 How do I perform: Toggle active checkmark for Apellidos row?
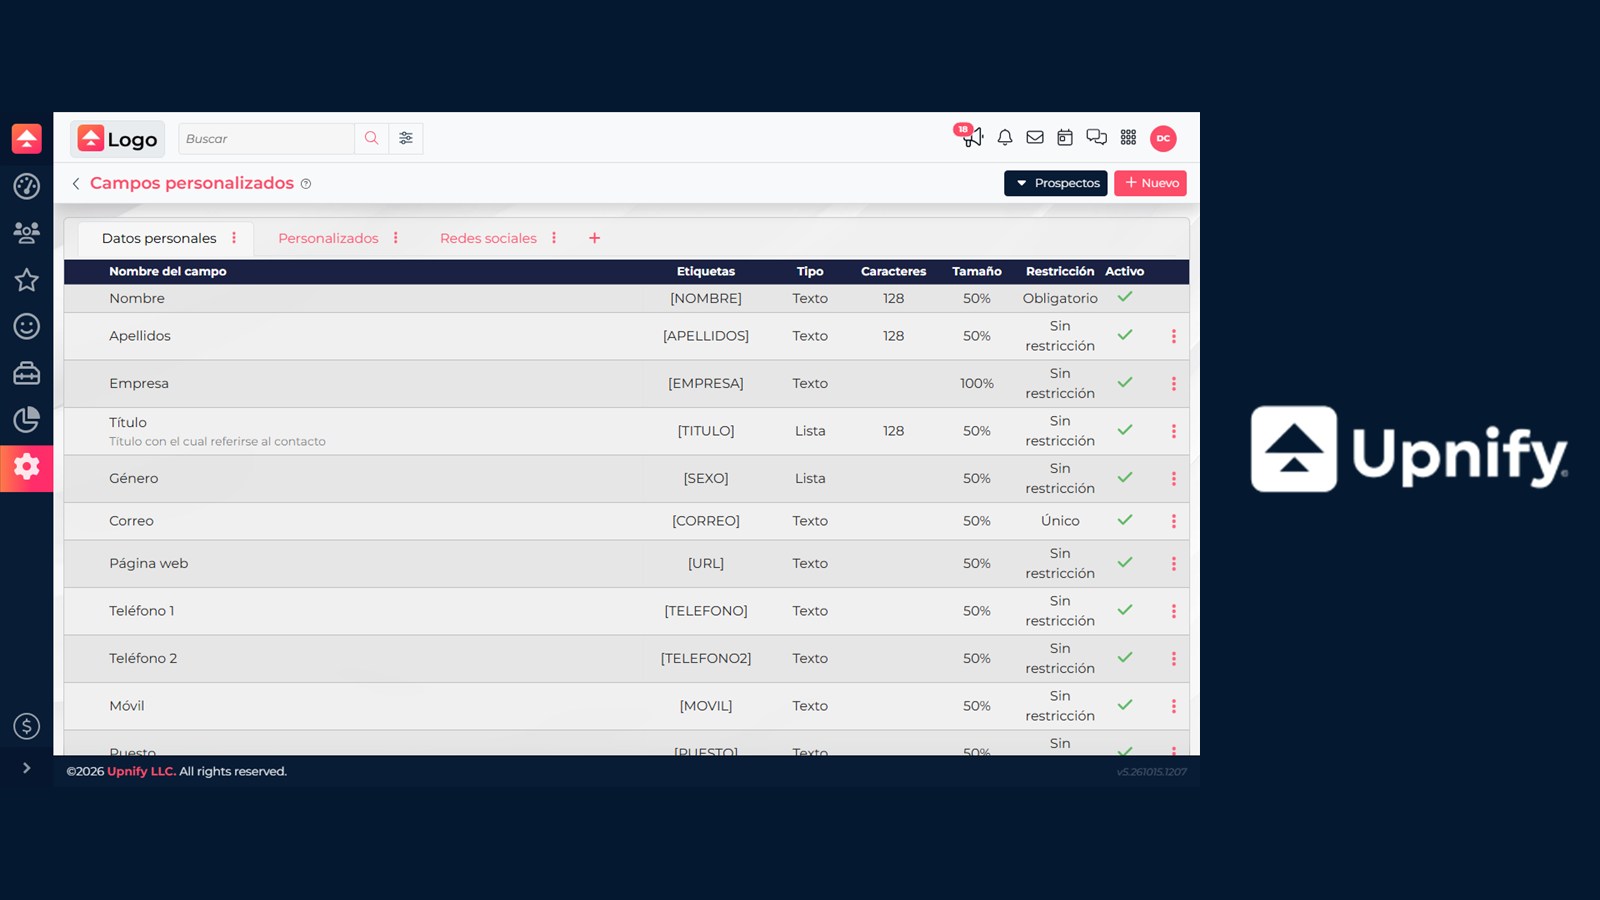pos(1125,335)
